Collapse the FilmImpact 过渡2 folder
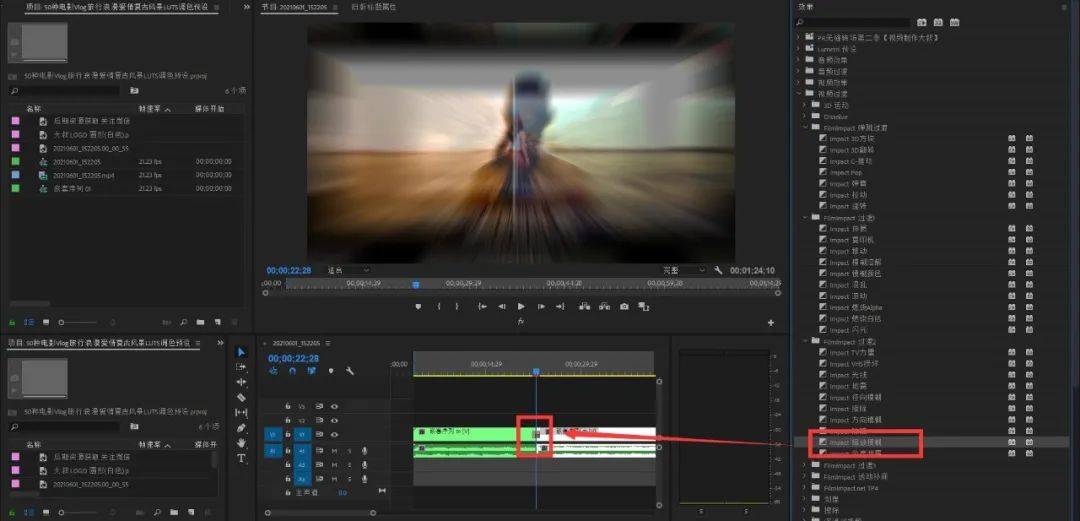 807,341
